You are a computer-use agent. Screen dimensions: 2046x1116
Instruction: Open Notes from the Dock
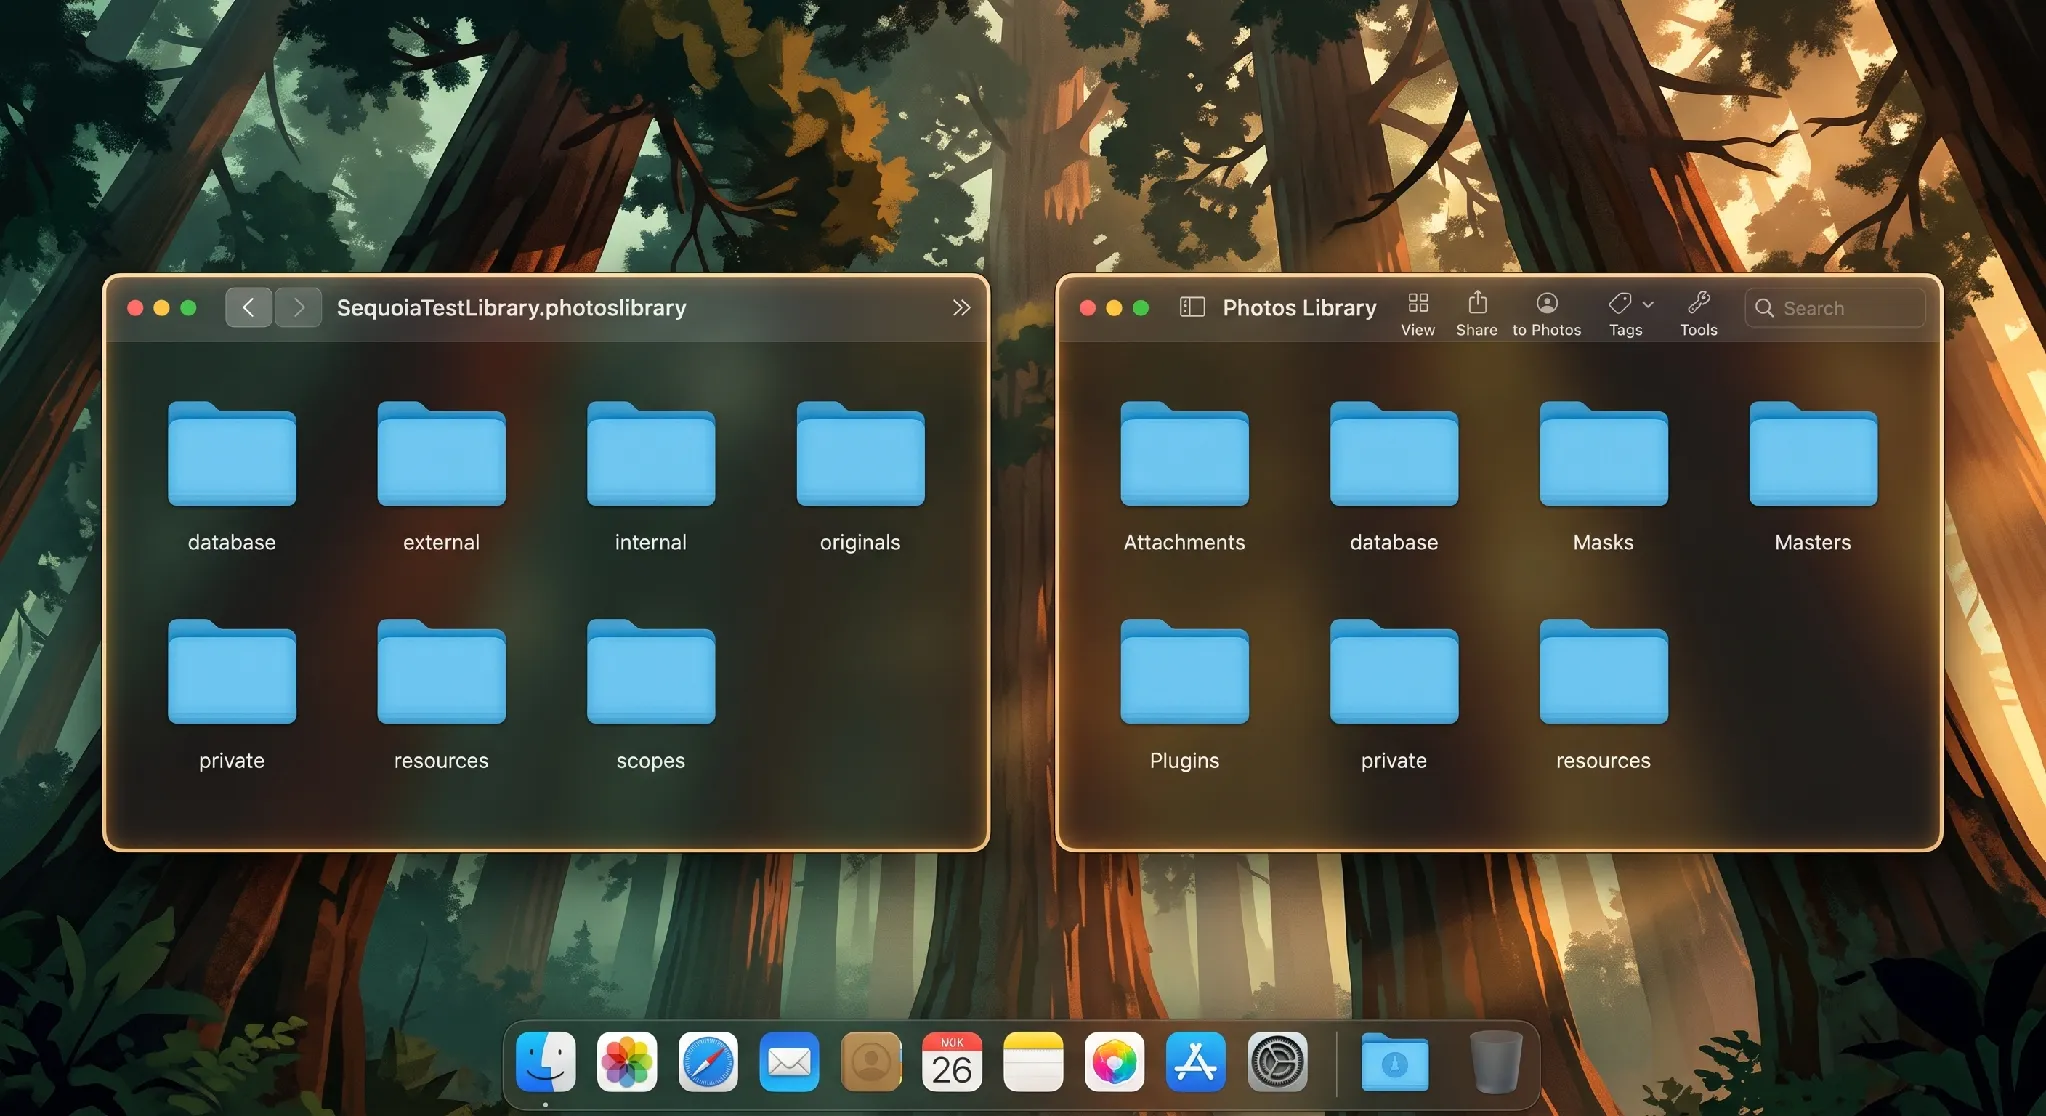click(1033, 1062)
